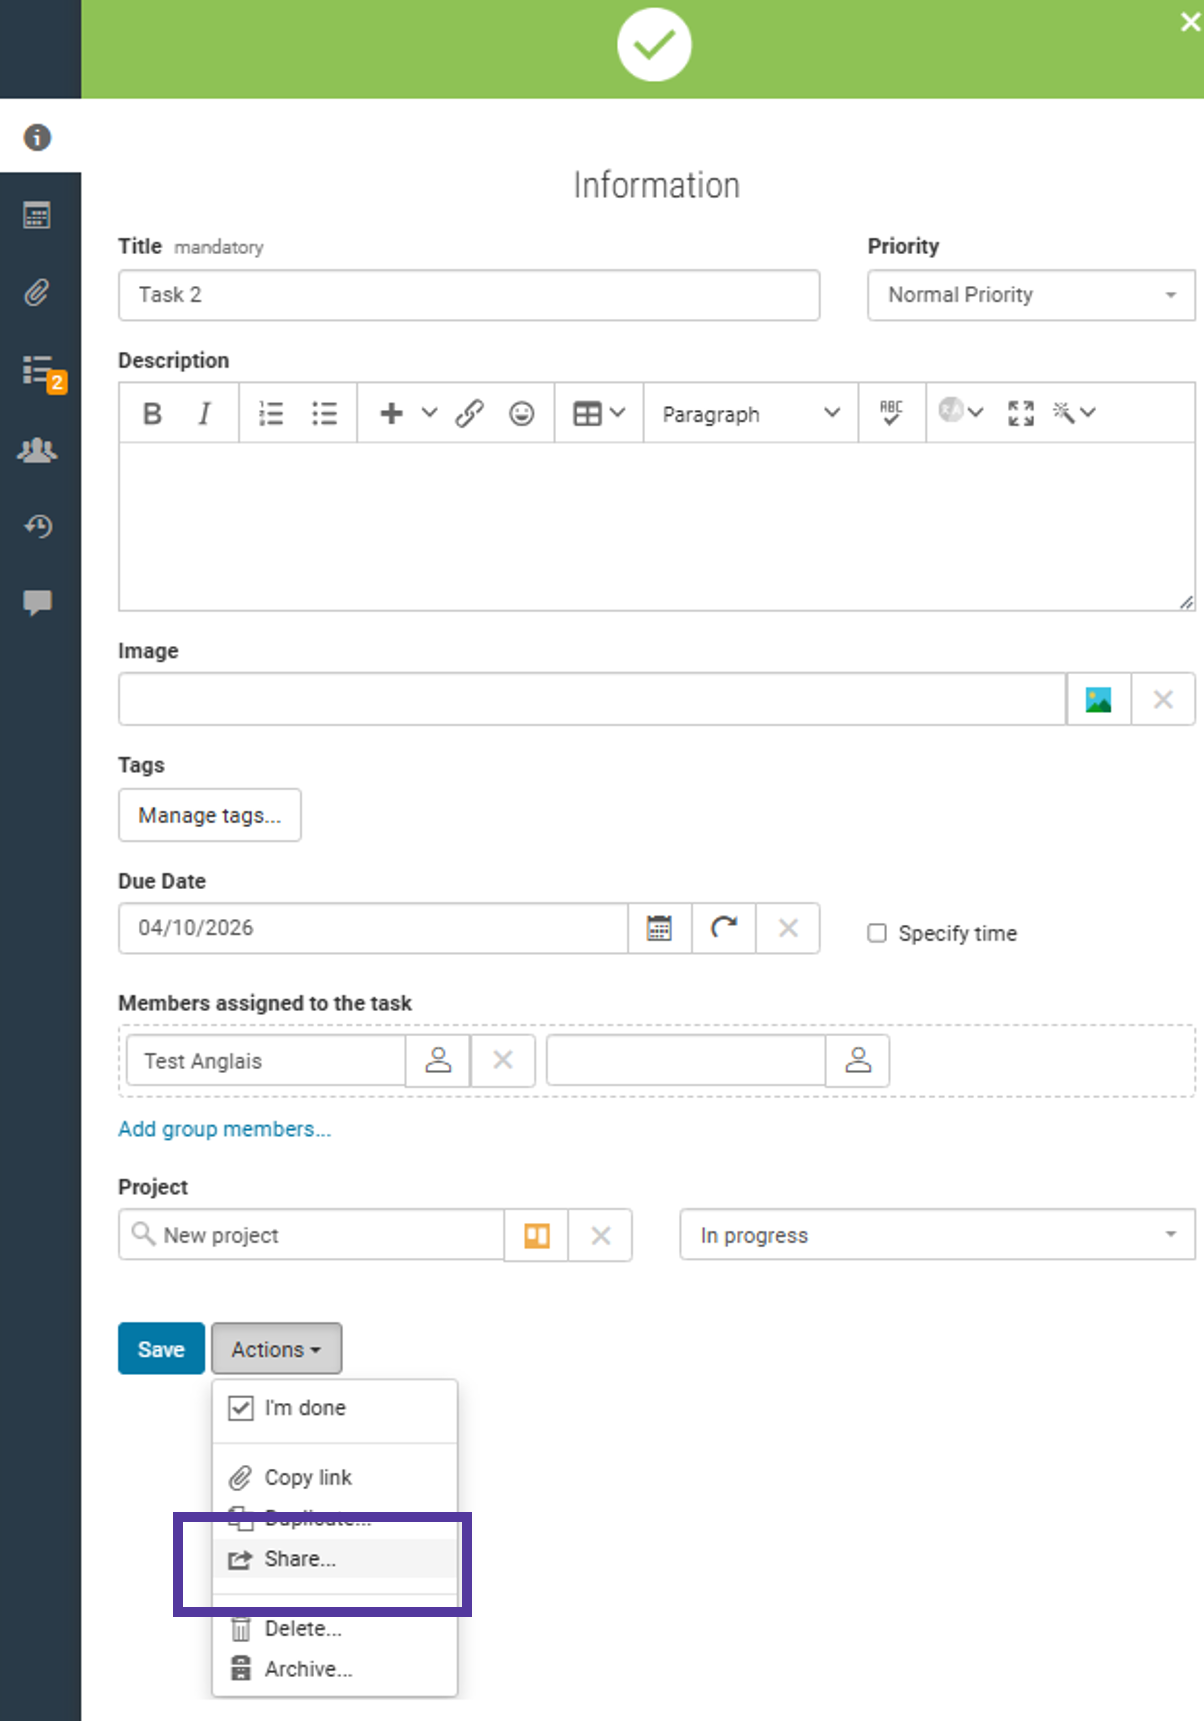Open the comments speech bubble in sidebar
1204x1721 pixels.
38,602
